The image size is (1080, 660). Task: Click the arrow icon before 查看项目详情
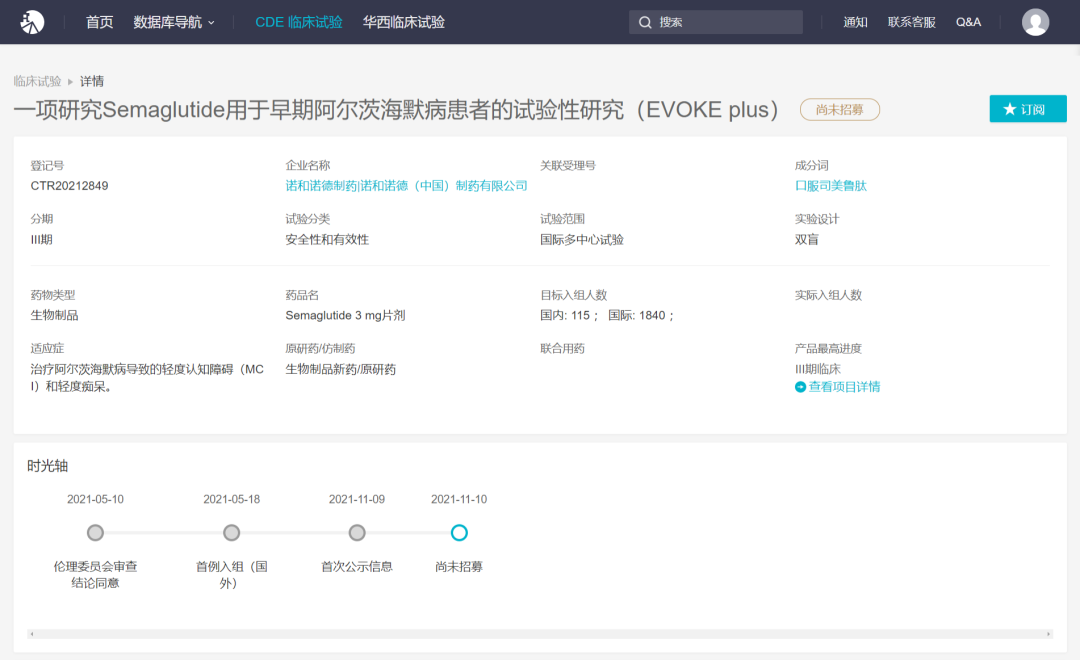tap(800, 387)
